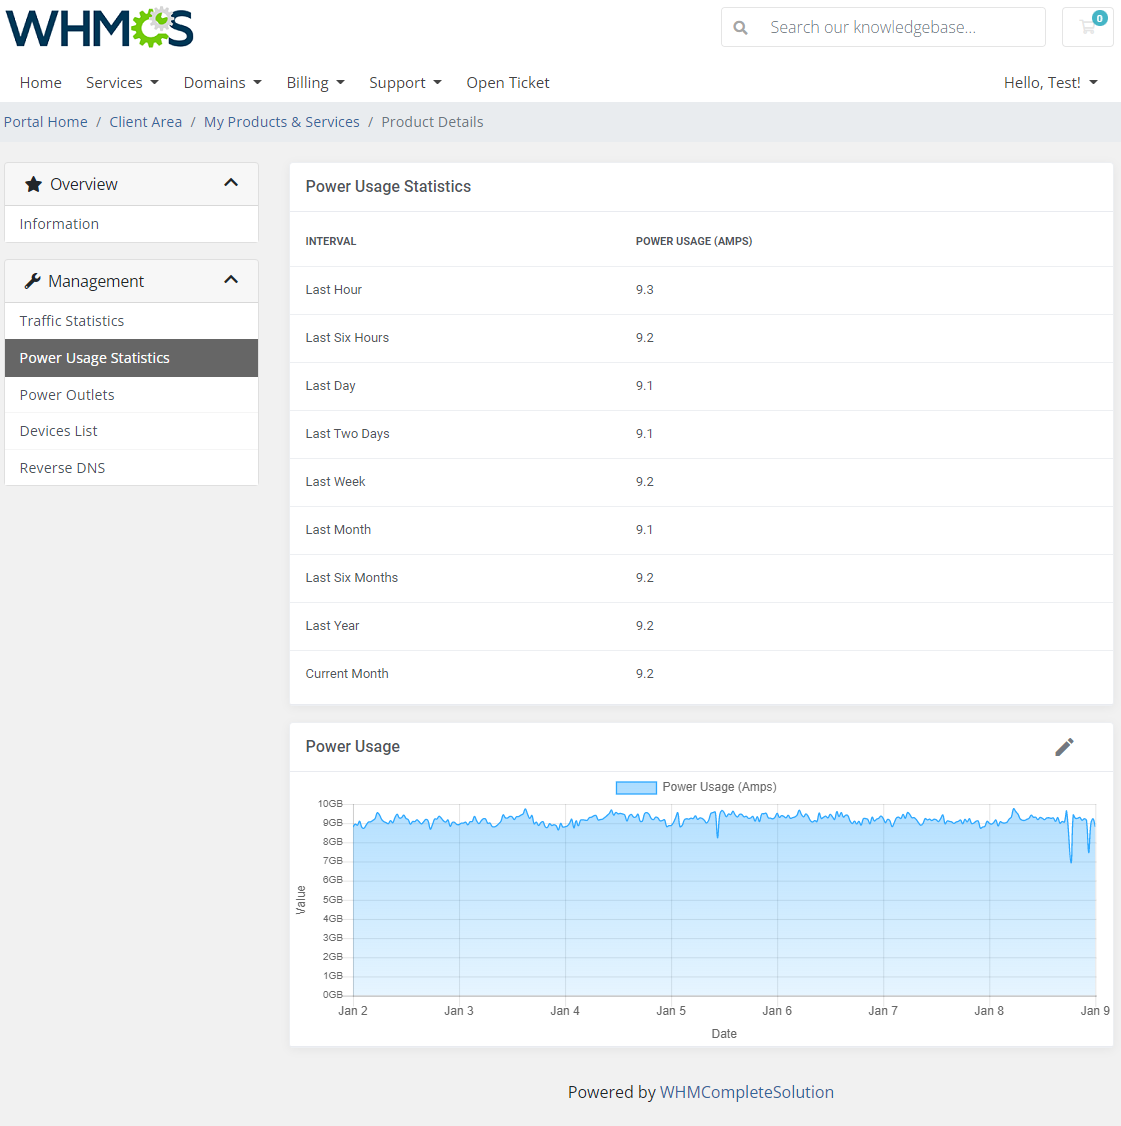Image resolution: width=1121 pixels, height=1126 pixels.
Task: Toggle the Power Usage (Amps) legend swatch
Action: click(x=636, y=788)
